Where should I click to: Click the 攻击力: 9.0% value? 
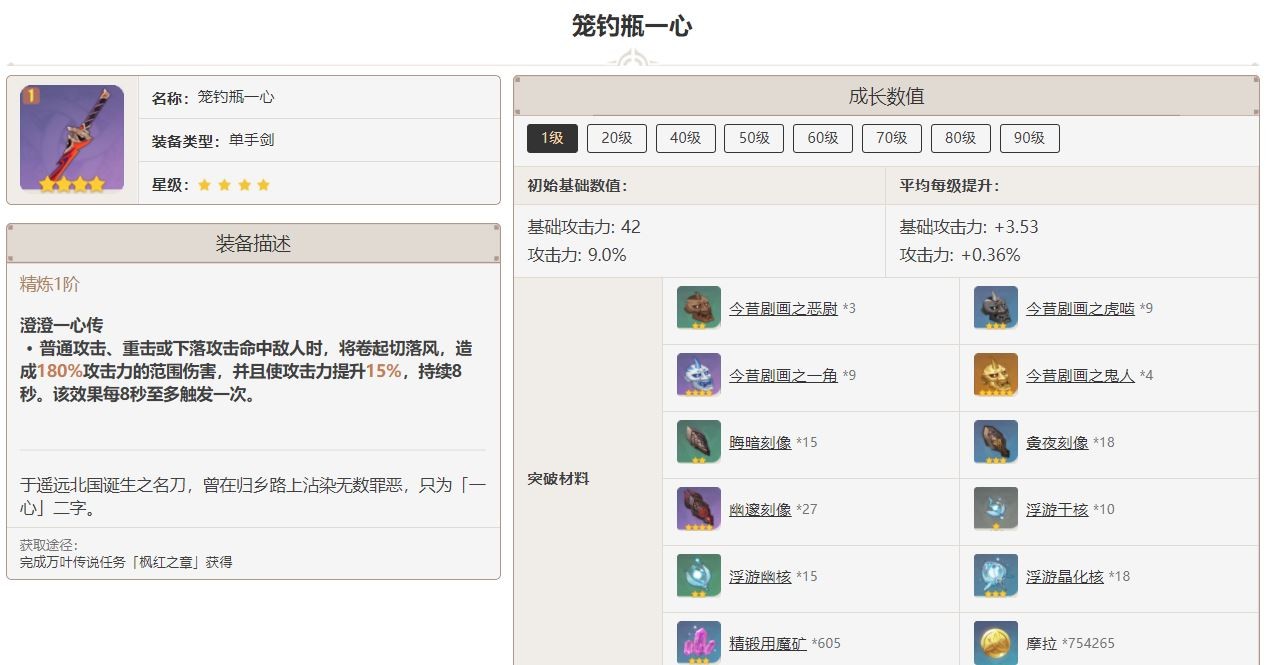click(x=577, y=255)
